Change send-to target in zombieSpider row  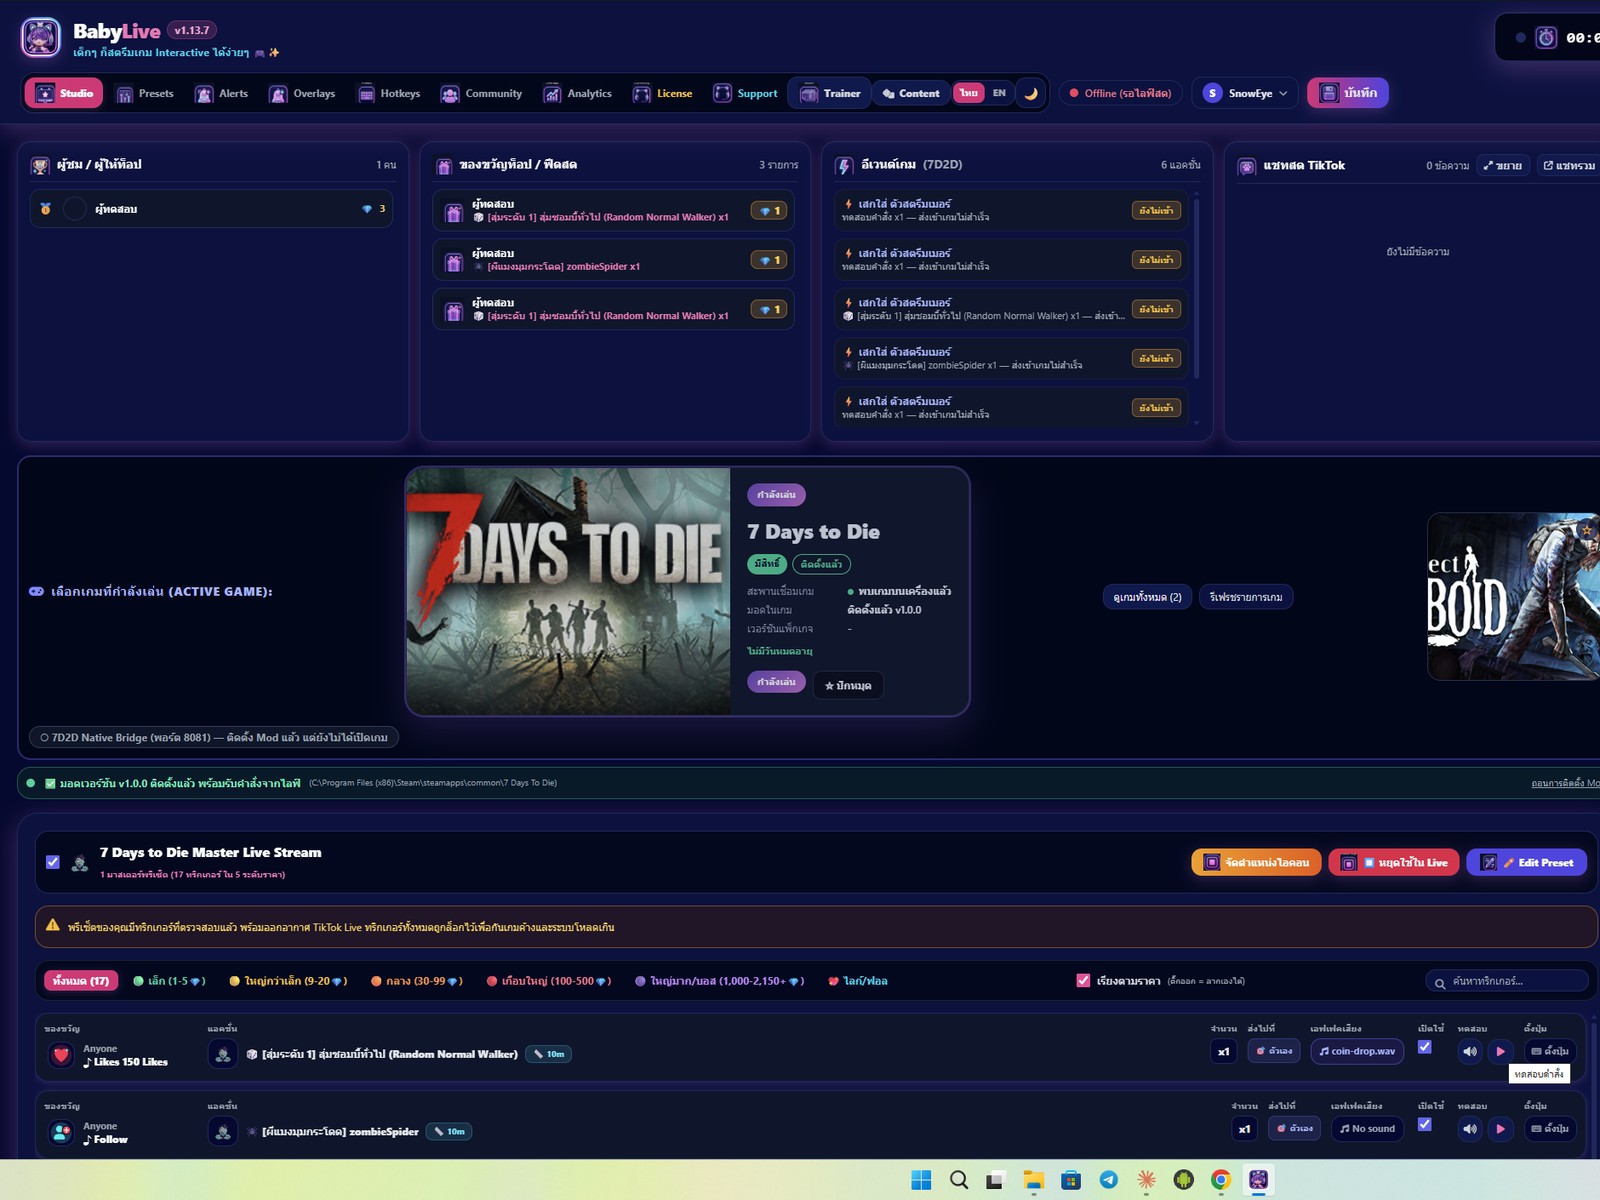(1295, 1129)
